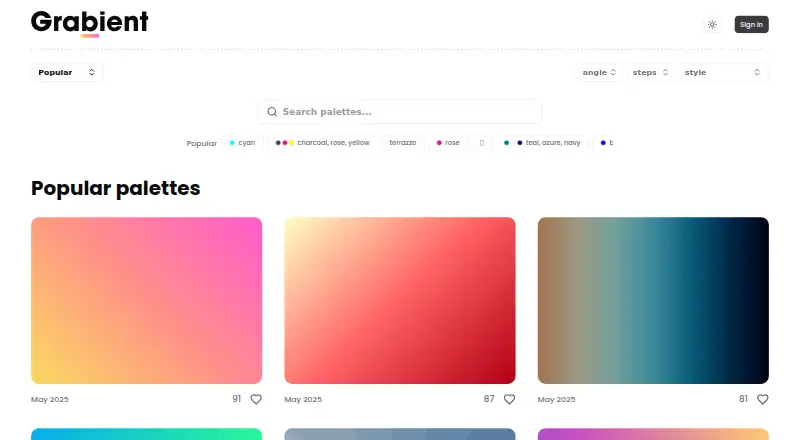Click the May 2025 date under the first palette
Screen dimensions: 800x440
[x=49, y=400]
